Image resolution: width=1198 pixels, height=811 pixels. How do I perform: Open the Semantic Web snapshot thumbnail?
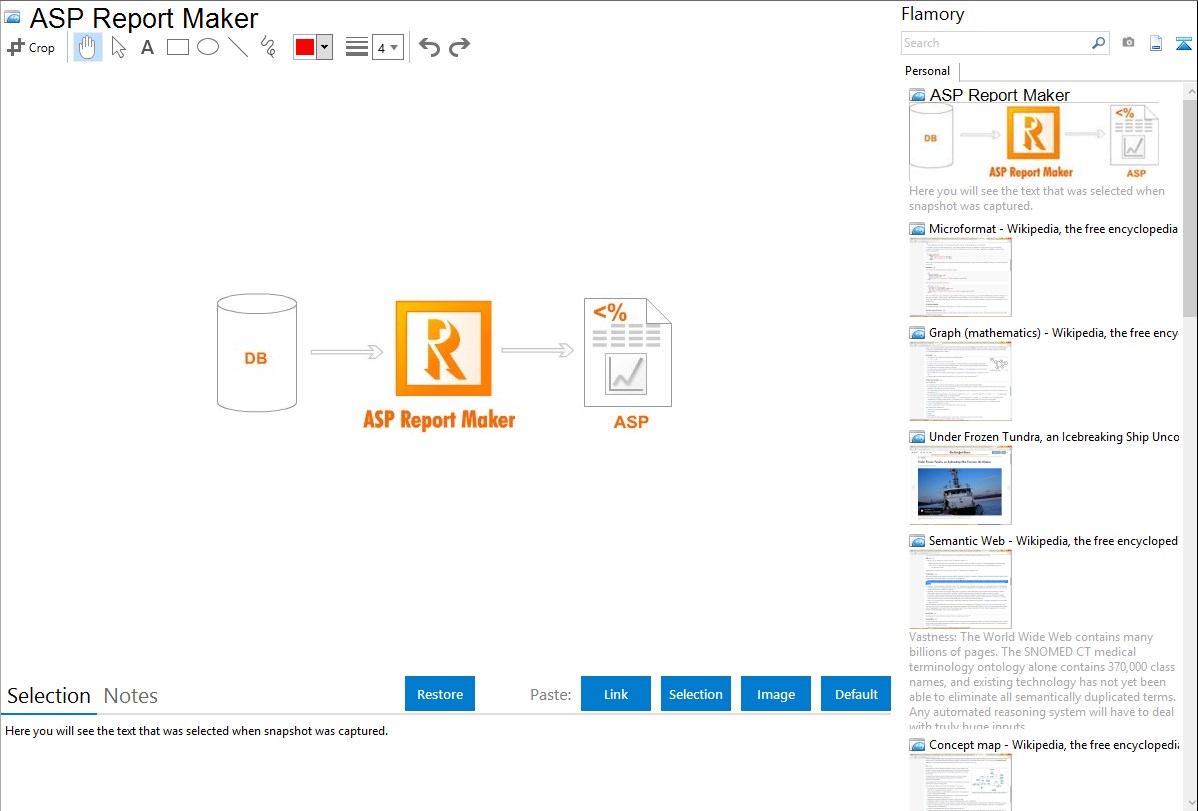[960, 589]
